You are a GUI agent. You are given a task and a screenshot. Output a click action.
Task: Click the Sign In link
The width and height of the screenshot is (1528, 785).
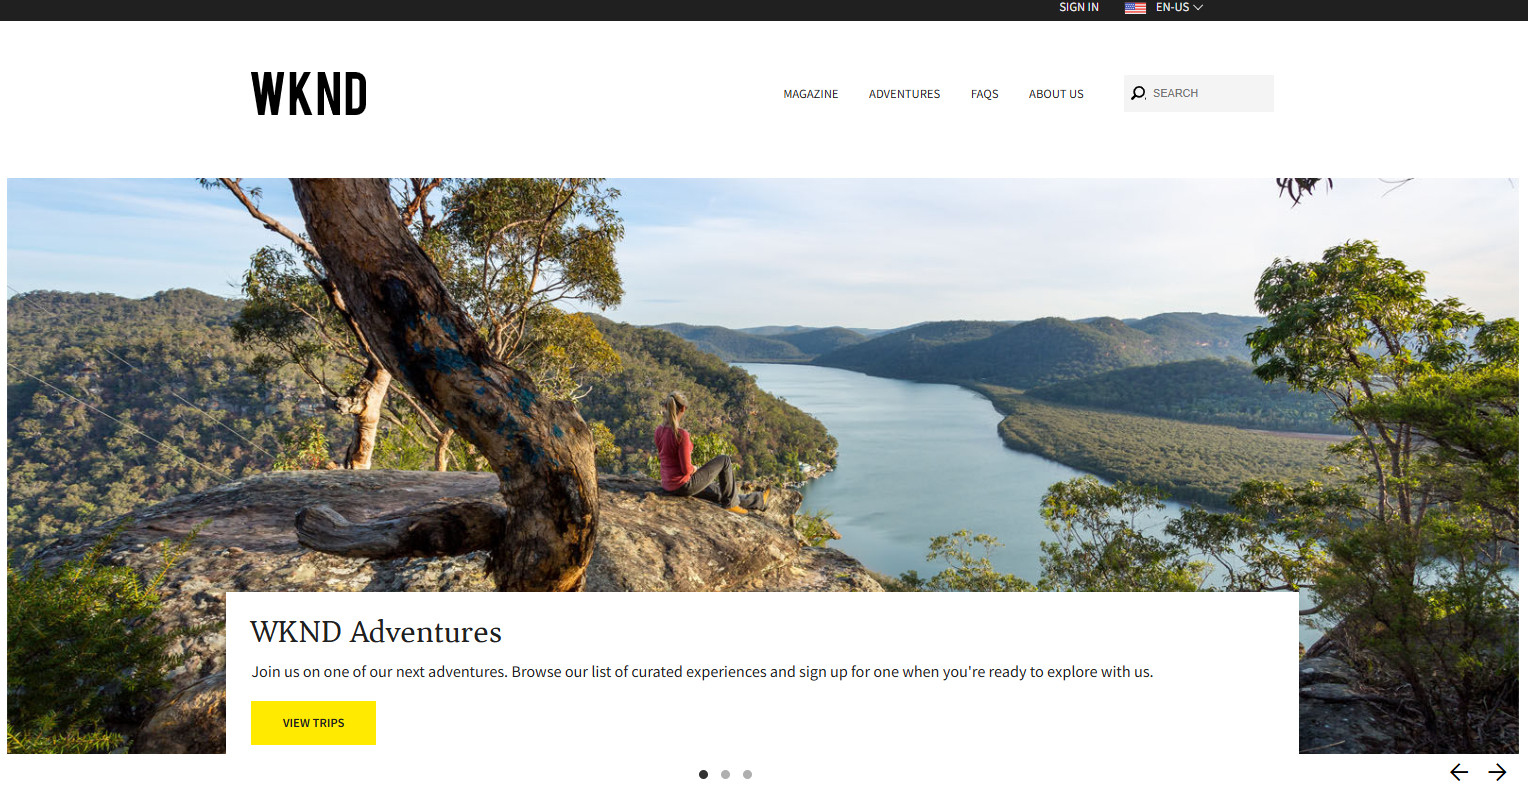tap(1079, 7)
